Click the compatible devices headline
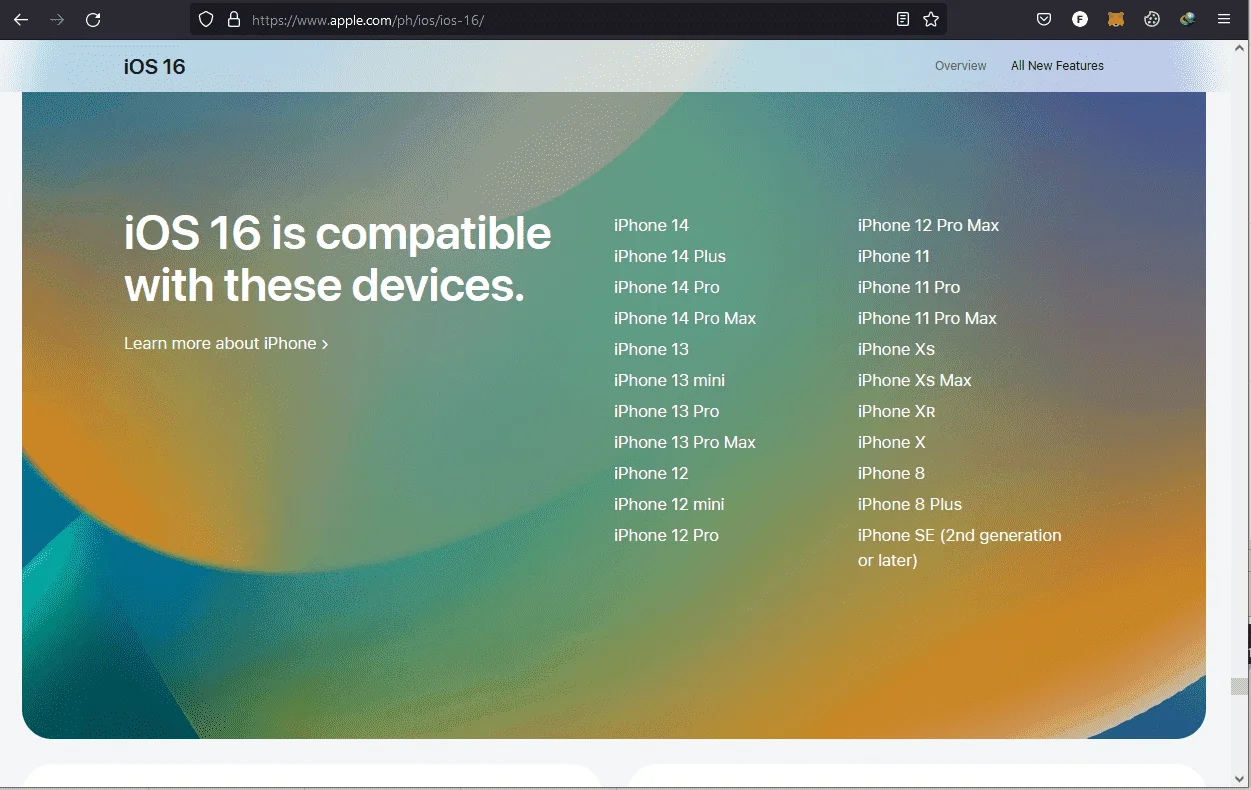Viewport: 1251px width, 790px height. 337,259
